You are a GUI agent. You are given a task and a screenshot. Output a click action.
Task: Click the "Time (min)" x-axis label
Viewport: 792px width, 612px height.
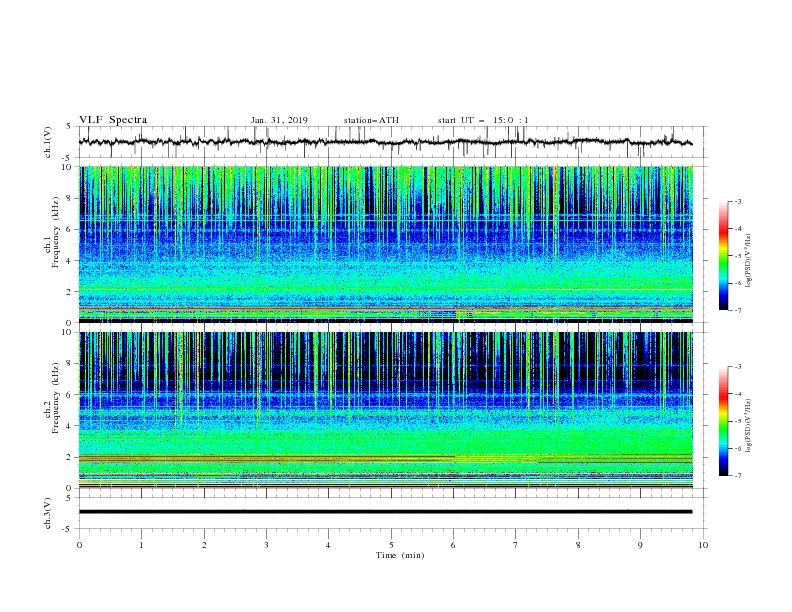click(x=400, y=555)
